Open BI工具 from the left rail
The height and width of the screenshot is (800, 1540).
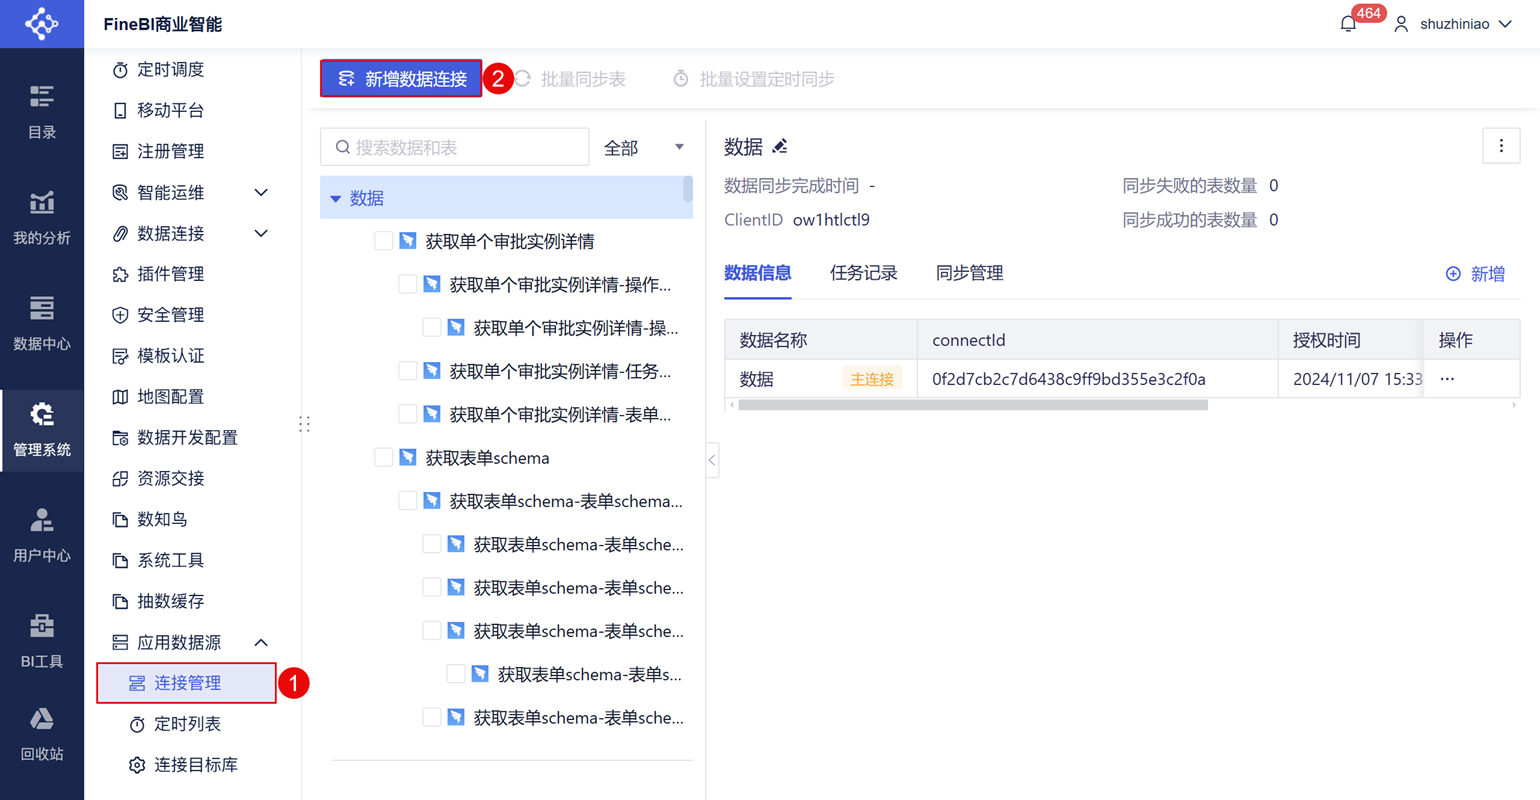click(42, 642)
